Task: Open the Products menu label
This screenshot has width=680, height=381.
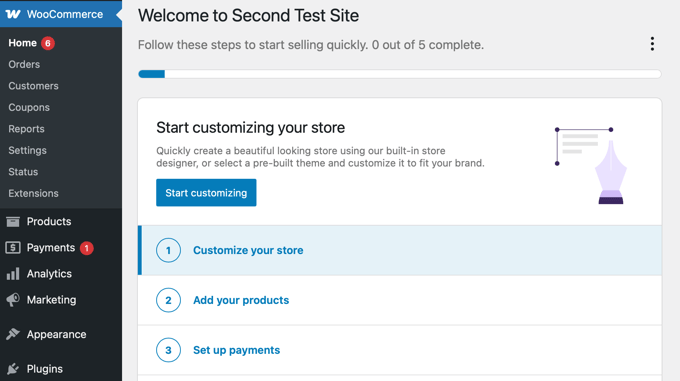Action: (x=49, y=221)
